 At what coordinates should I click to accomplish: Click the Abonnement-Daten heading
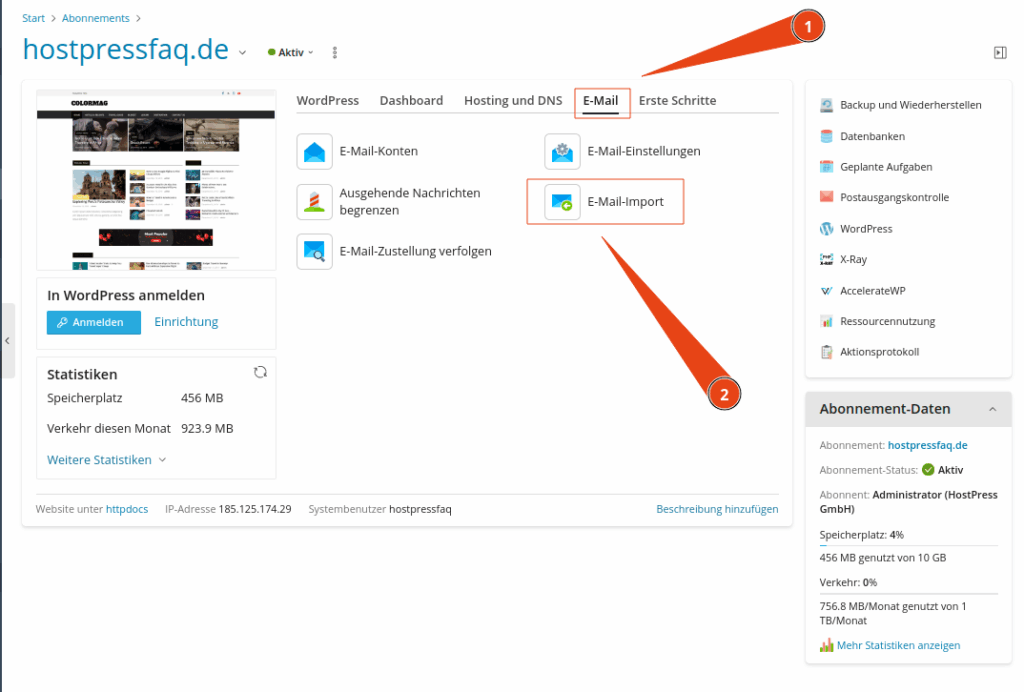pyautogui.click(x=885, y=409)
